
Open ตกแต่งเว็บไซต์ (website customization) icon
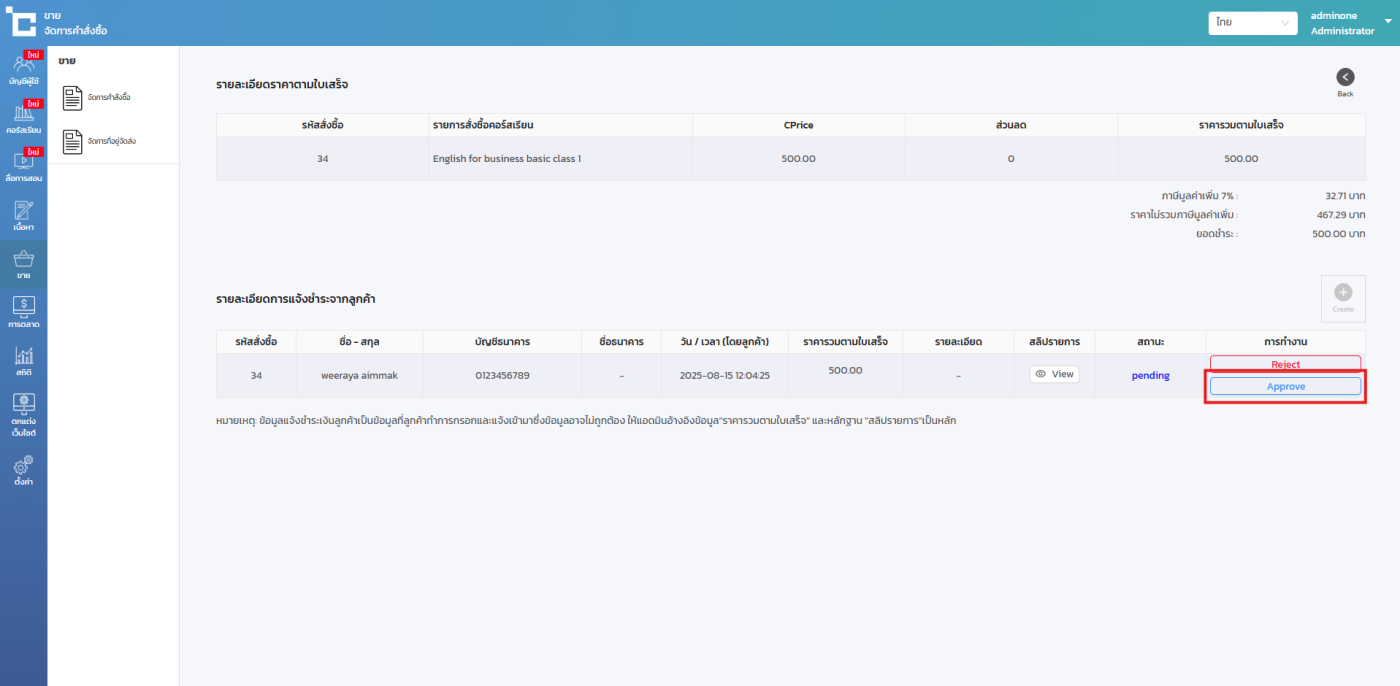coord(23,414)
